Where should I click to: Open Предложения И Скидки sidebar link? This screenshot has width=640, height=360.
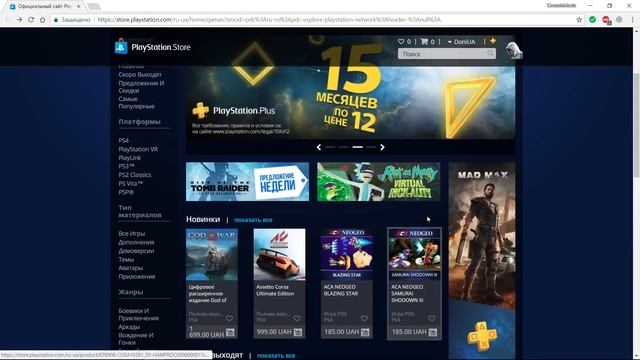[141, 87]
